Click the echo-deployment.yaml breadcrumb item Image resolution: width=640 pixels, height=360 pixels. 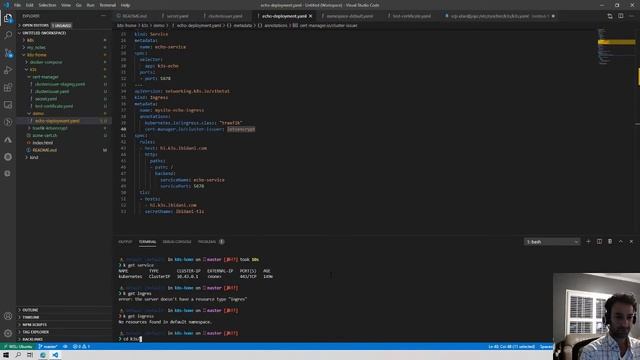pyautogui.click(x=198, y=25)
